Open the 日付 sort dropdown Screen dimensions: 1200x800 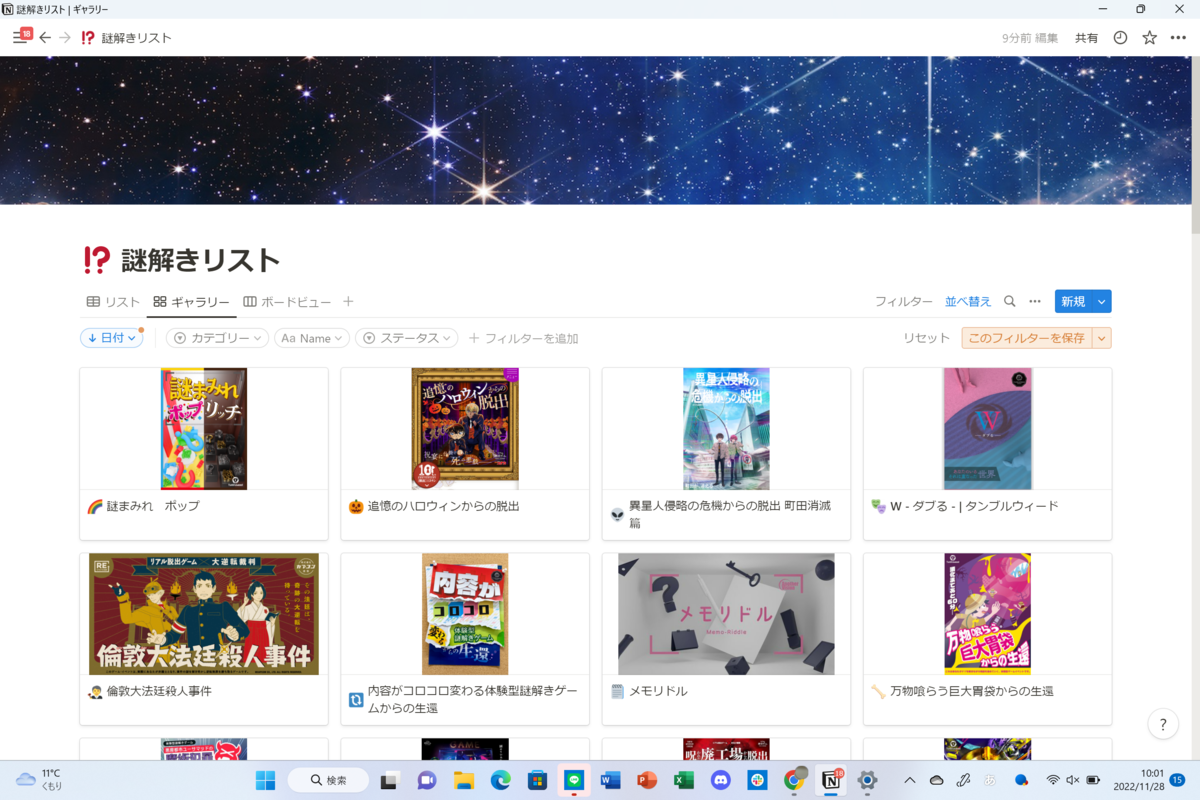[x=112, y=338]
